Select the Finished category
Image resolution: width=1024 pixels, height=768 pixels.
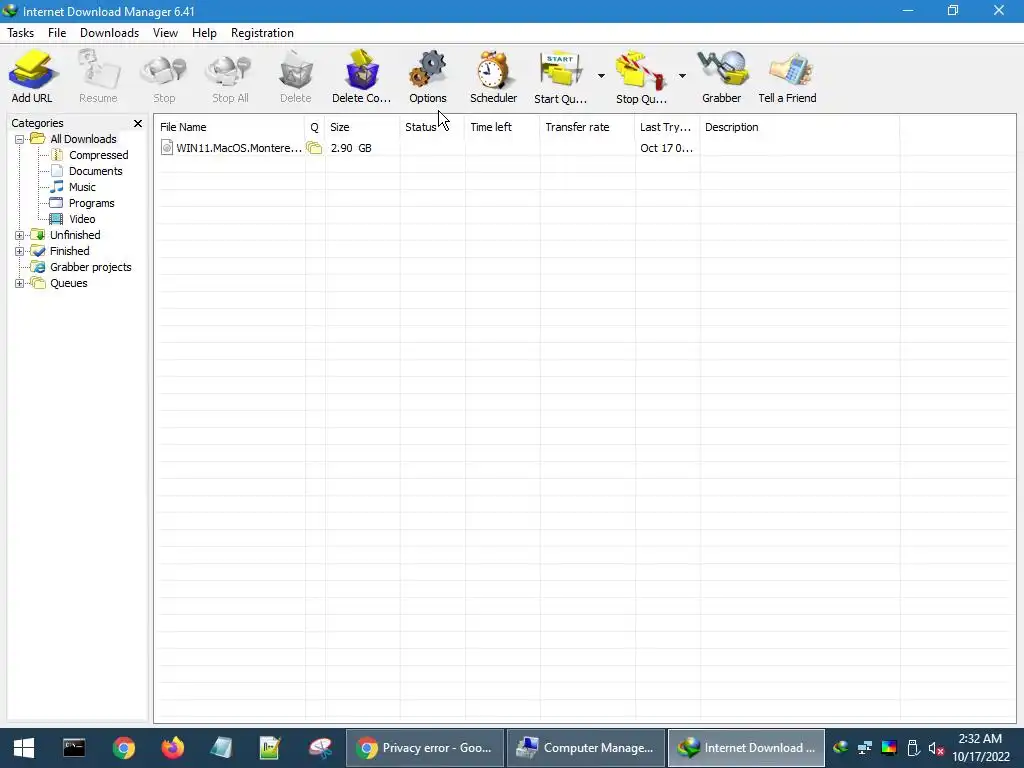point(70,251)
